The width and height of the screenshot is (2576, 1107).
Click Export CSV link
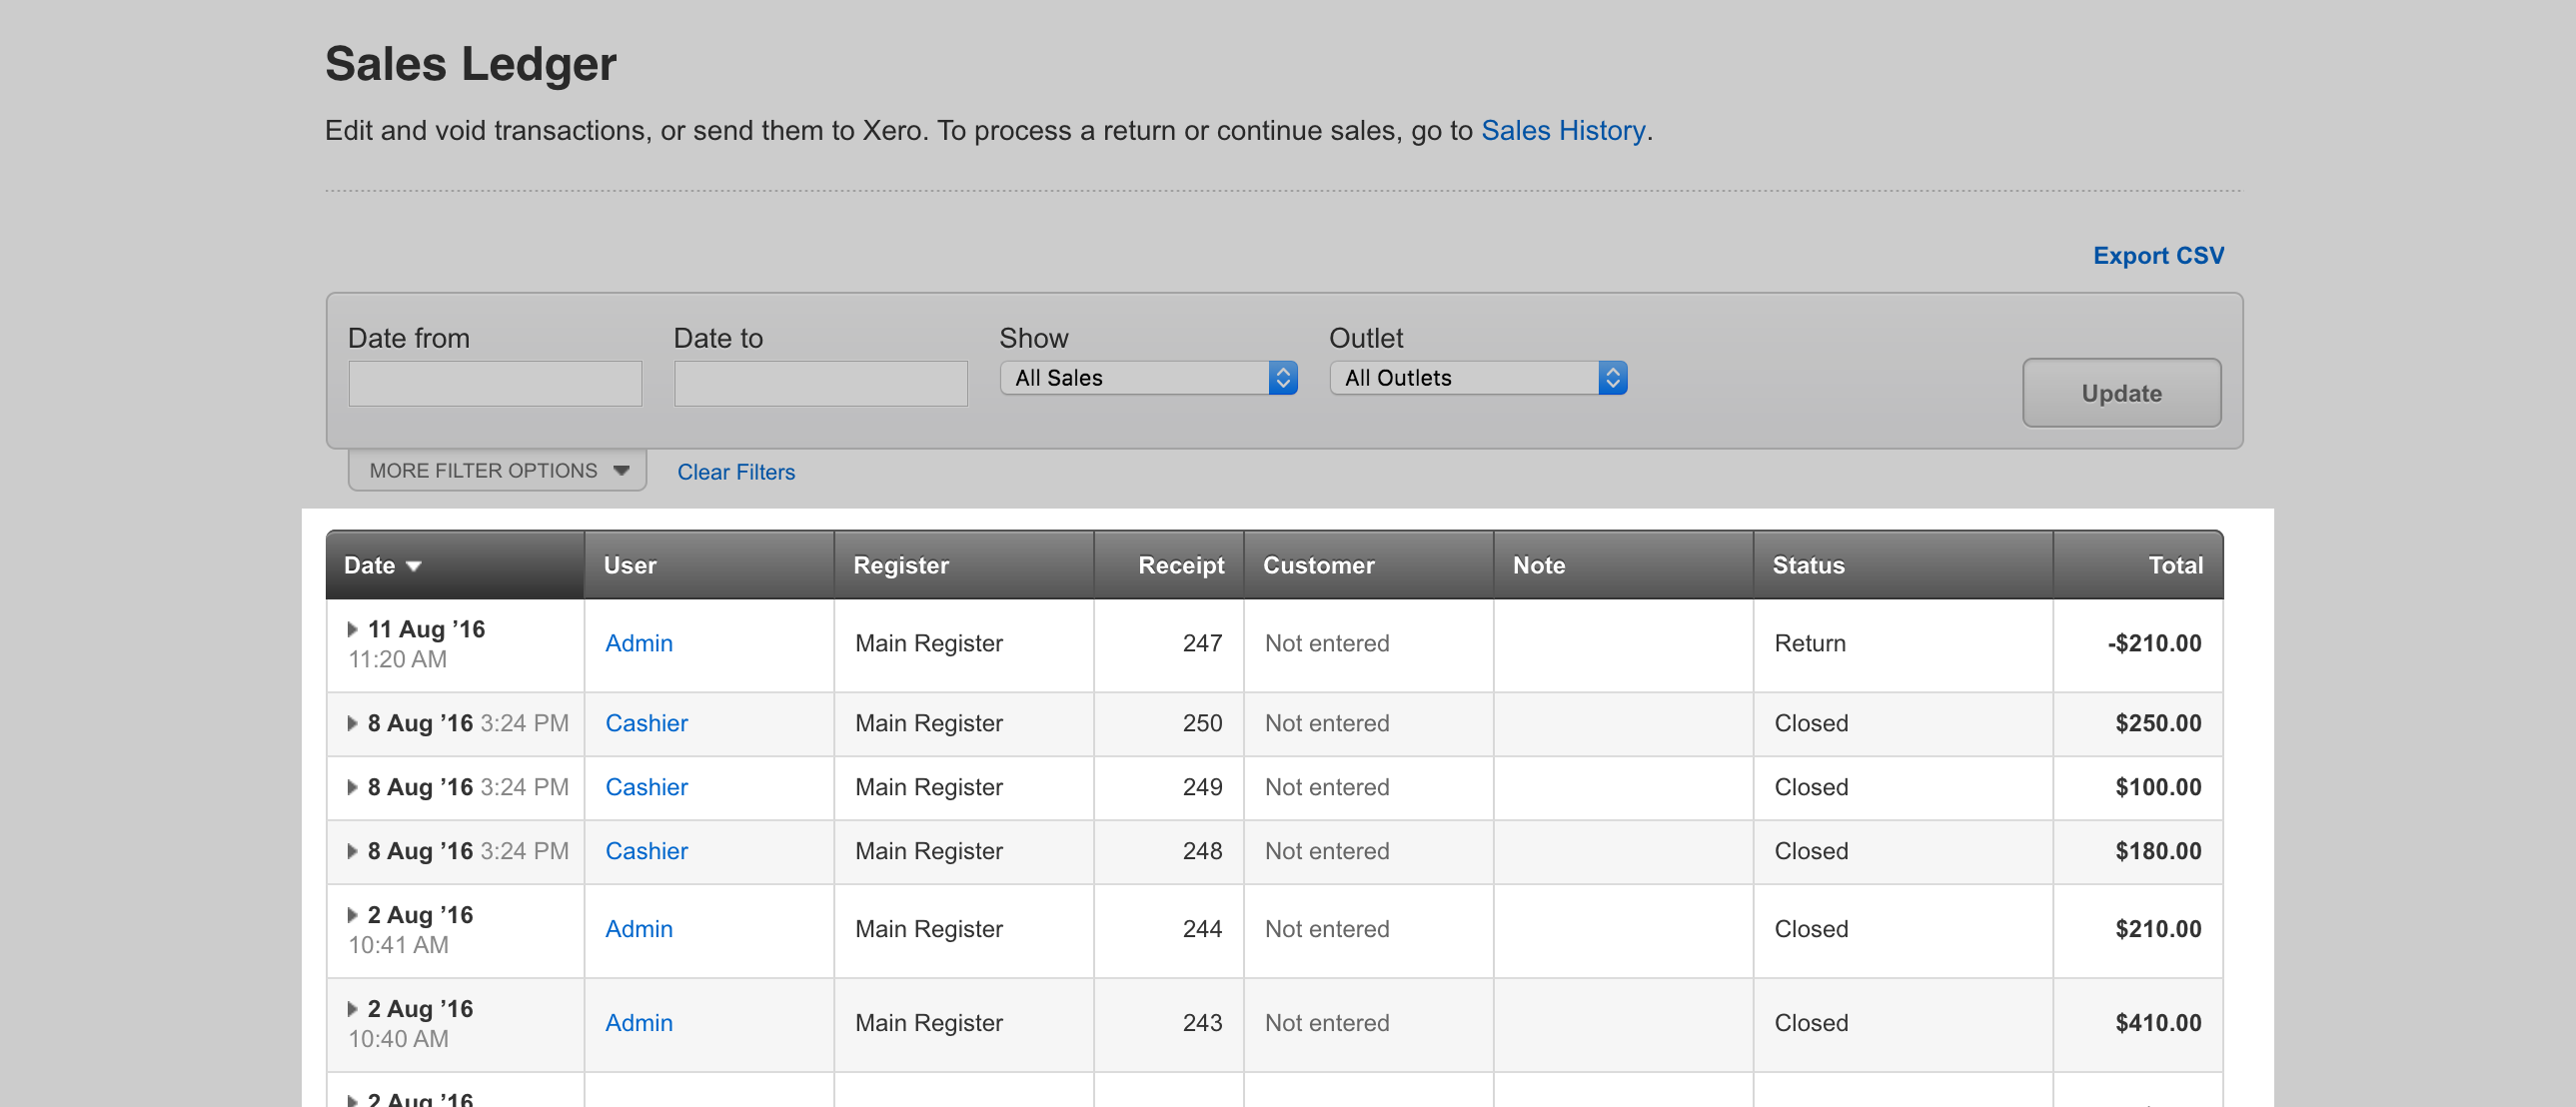click(x=2157, y=255)
